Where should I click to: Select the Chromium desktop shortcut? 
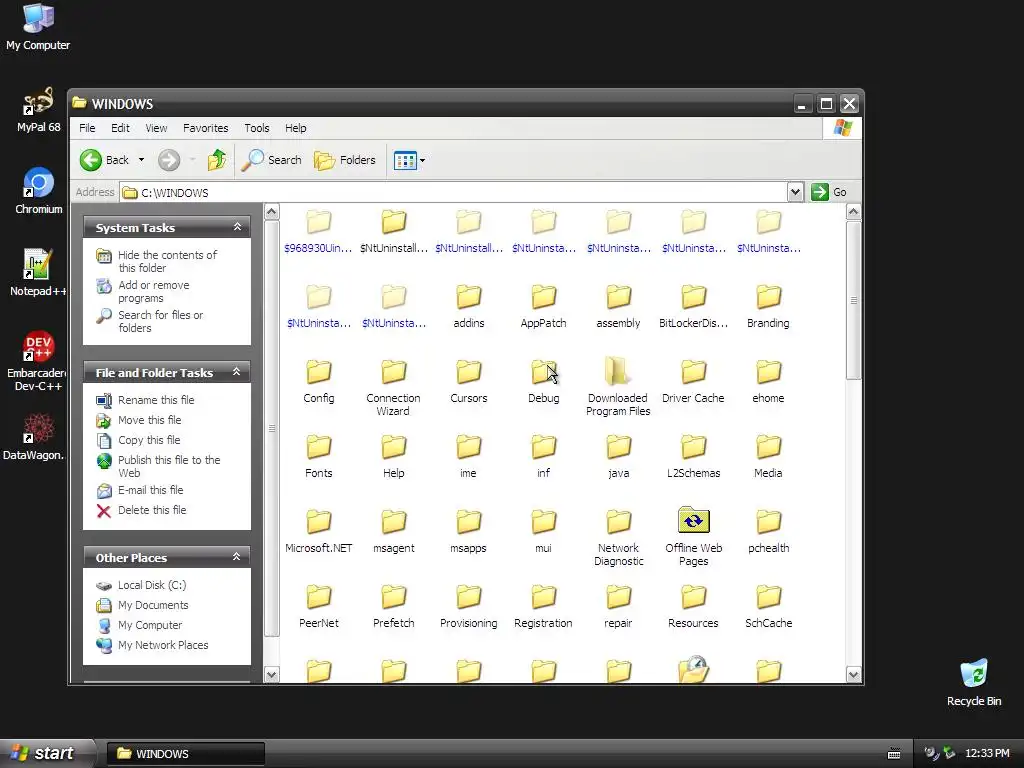pyautogui.click(x=39, y=191)
